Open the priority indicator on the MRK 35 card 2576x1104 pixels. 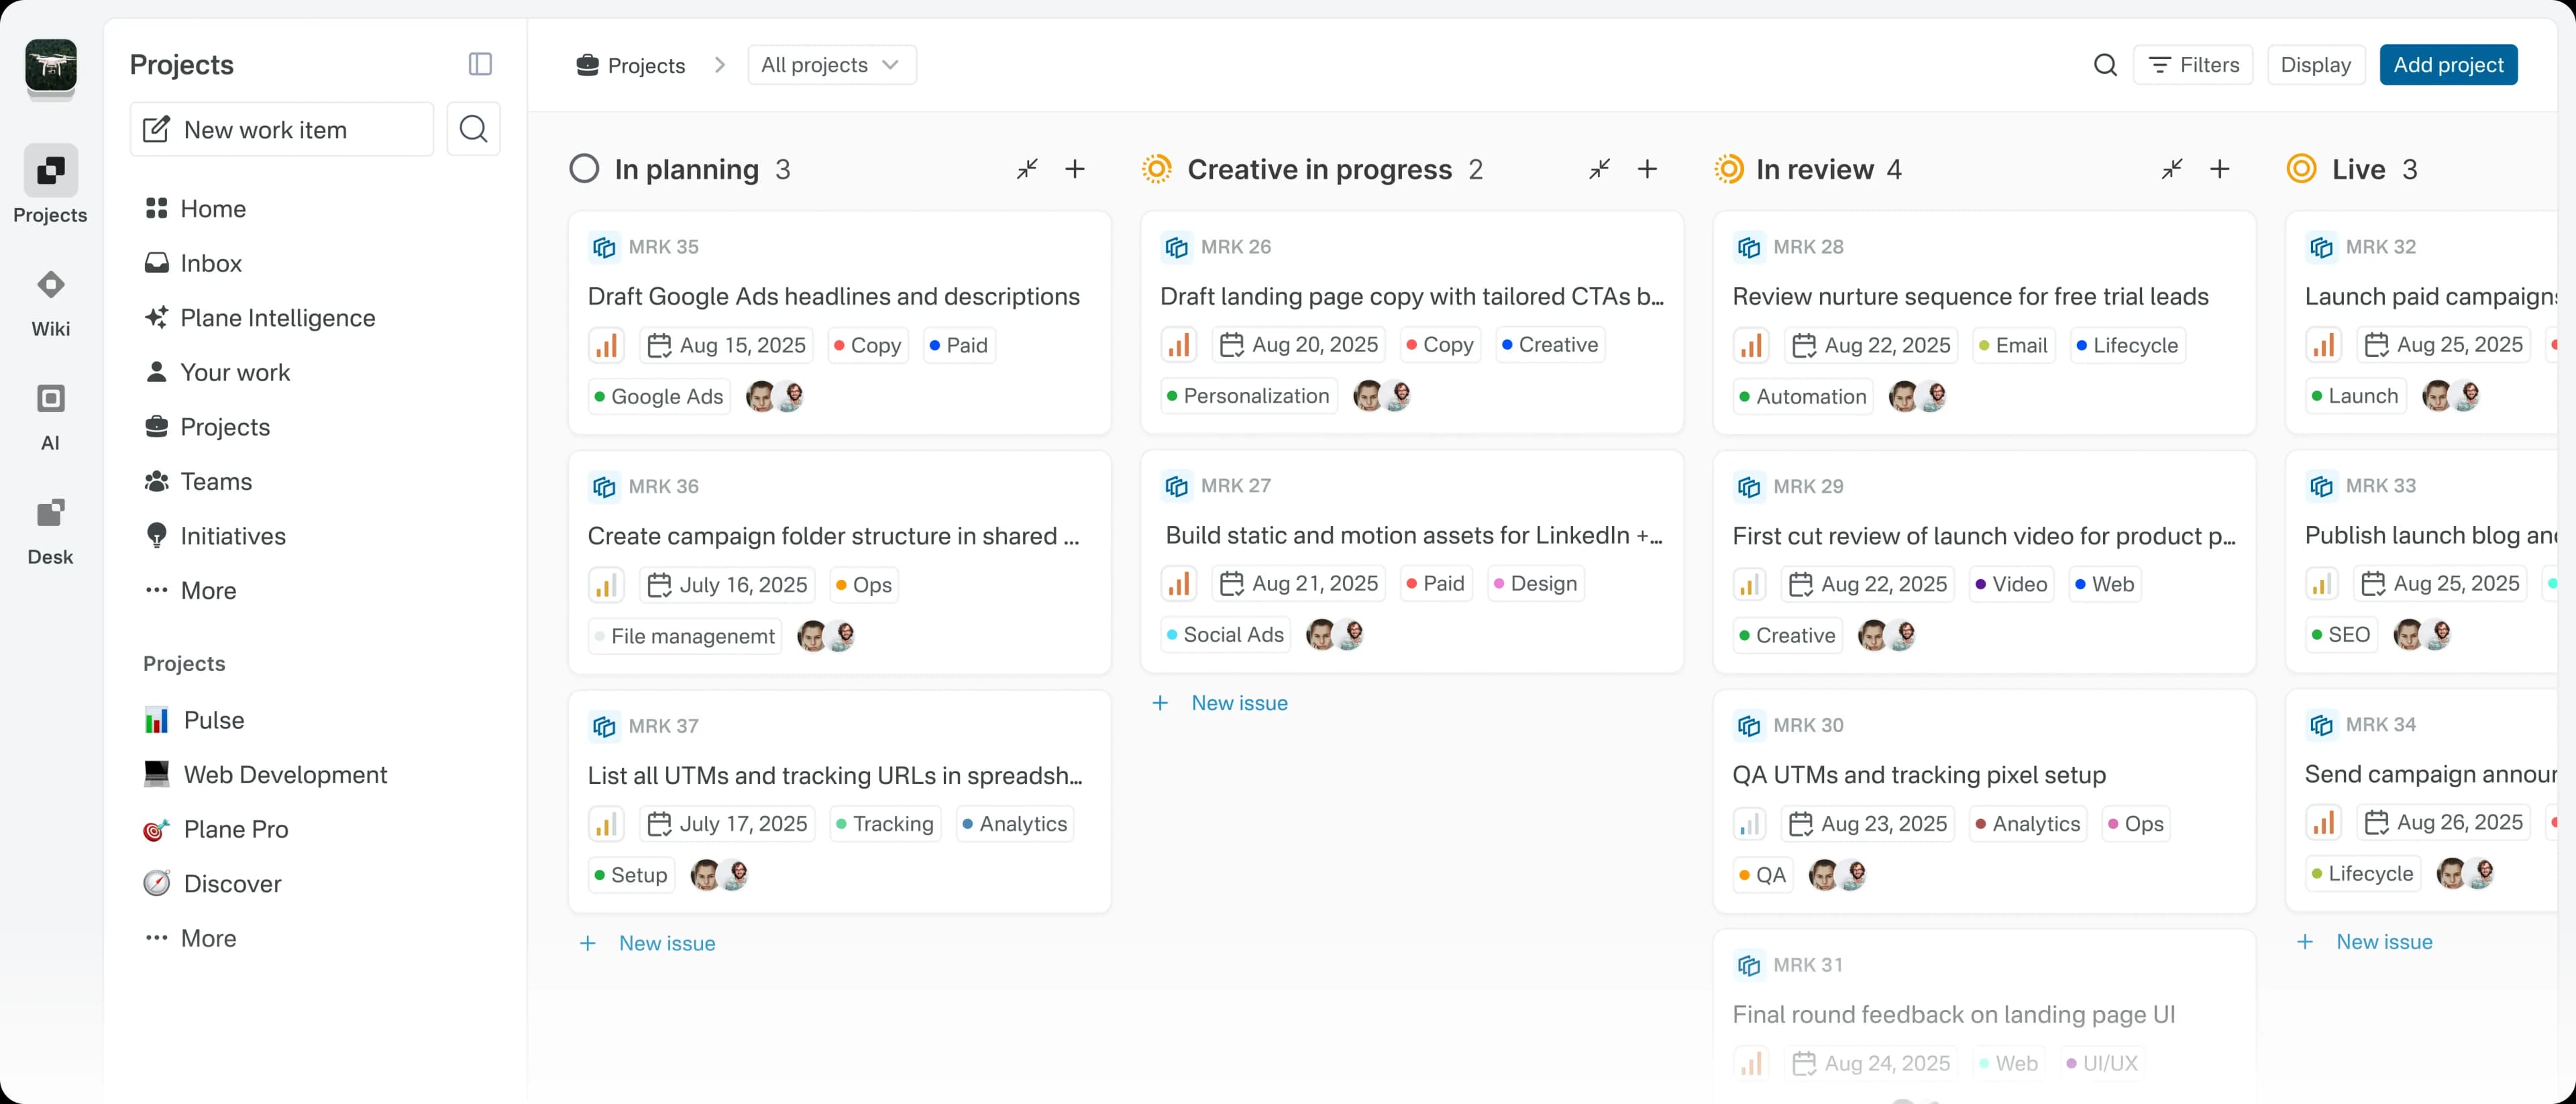(606, 344)
